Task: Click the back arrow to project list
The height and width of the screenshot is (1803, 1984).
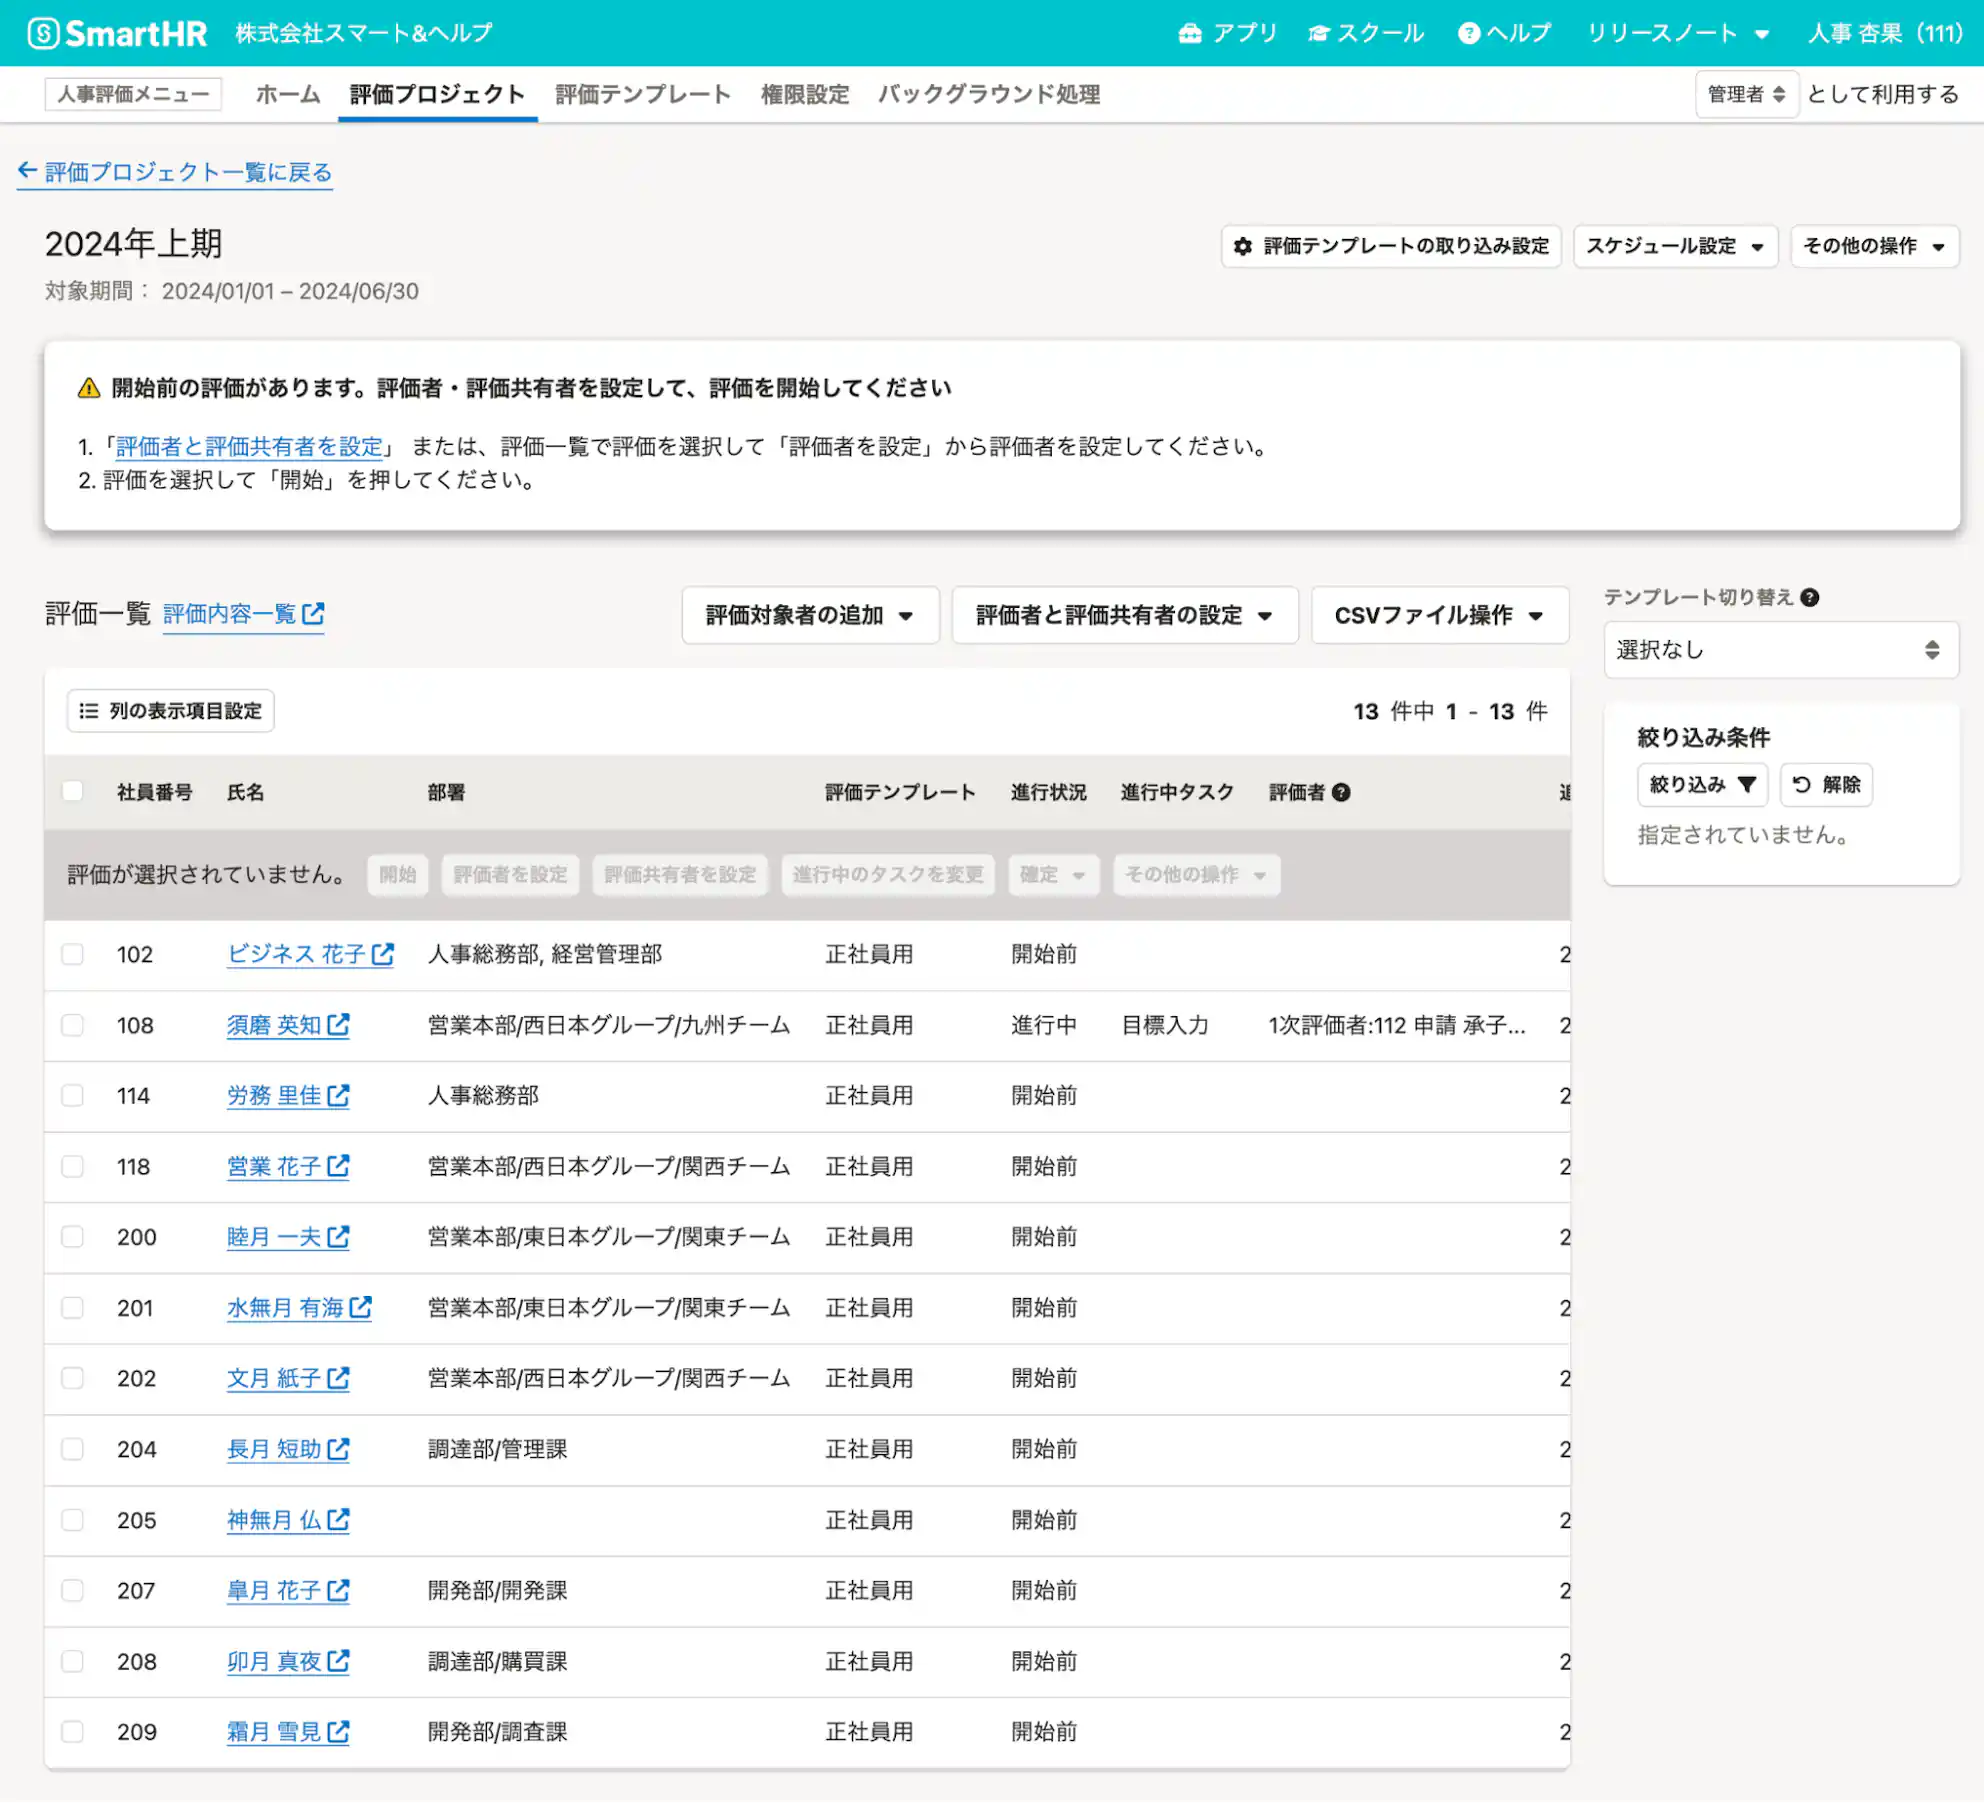Action: pos(28,171)
